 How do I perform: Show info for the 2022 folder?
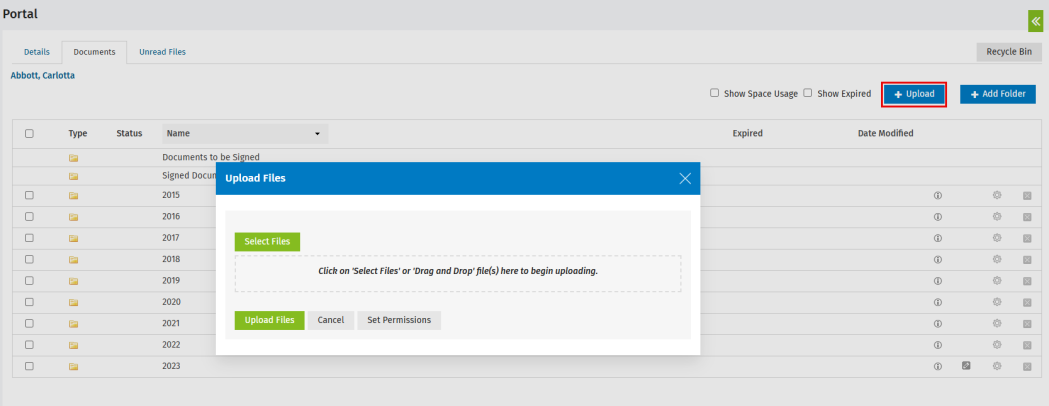click(x=937, y=345)
